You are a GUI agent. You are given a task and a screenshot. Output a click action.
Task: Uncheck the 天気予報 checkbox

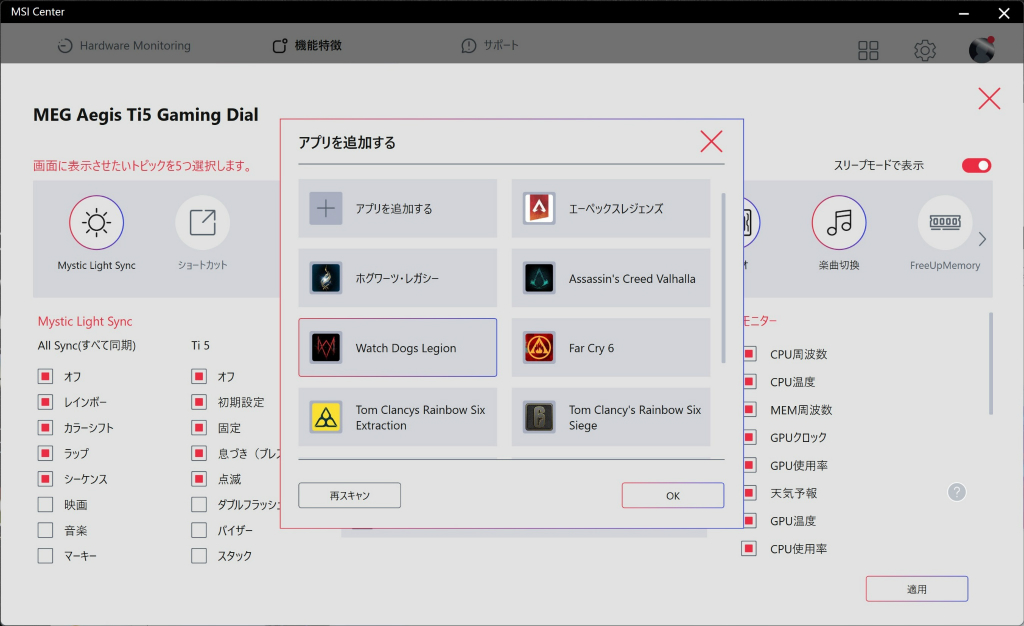tap(749, 493)
